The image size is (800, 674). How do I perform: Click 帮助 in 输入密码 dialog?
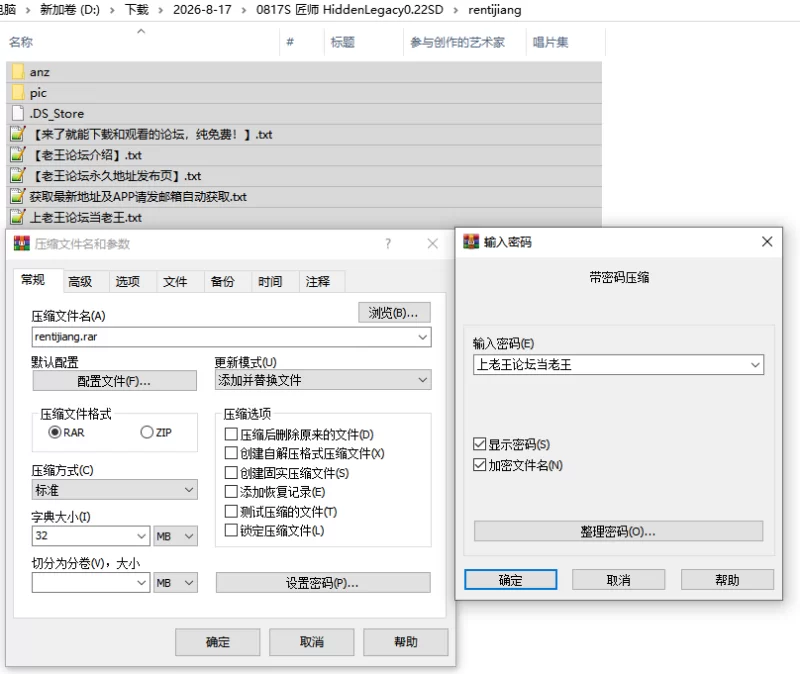tap(727, 580)
